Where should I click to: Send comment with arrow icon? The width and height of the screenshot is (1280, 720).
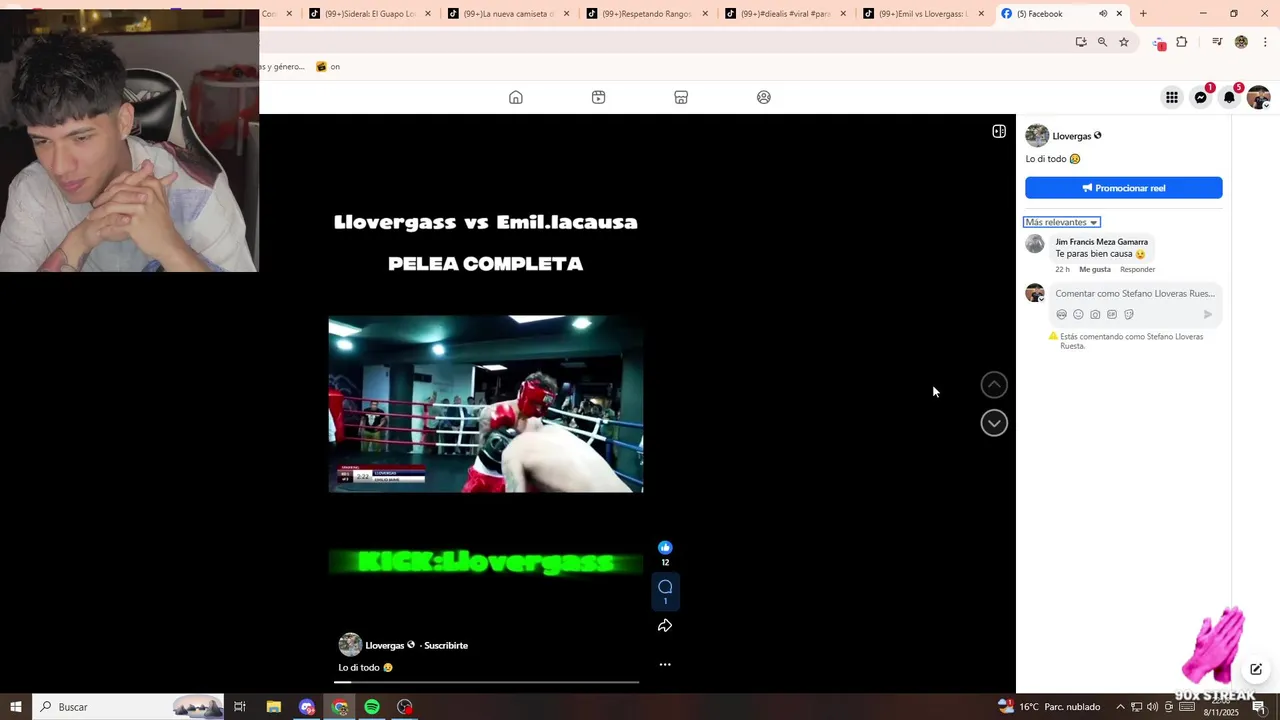coord(1208,314)
